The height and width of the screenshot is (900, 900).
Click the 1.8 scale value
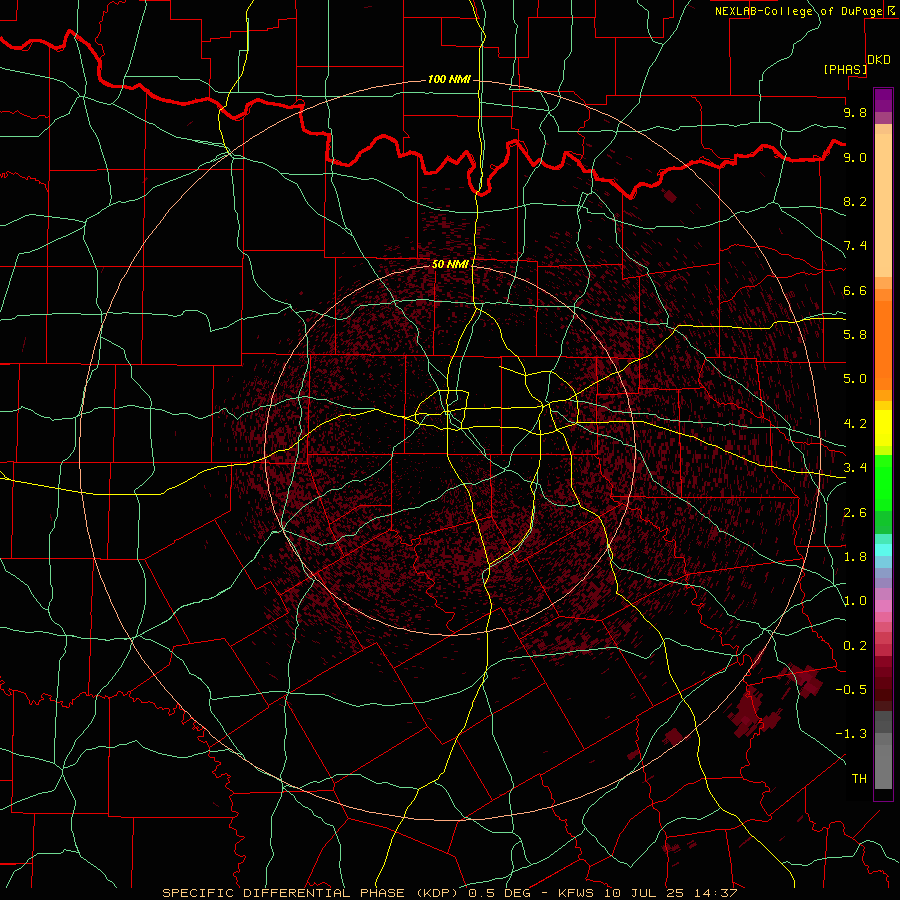855,557
